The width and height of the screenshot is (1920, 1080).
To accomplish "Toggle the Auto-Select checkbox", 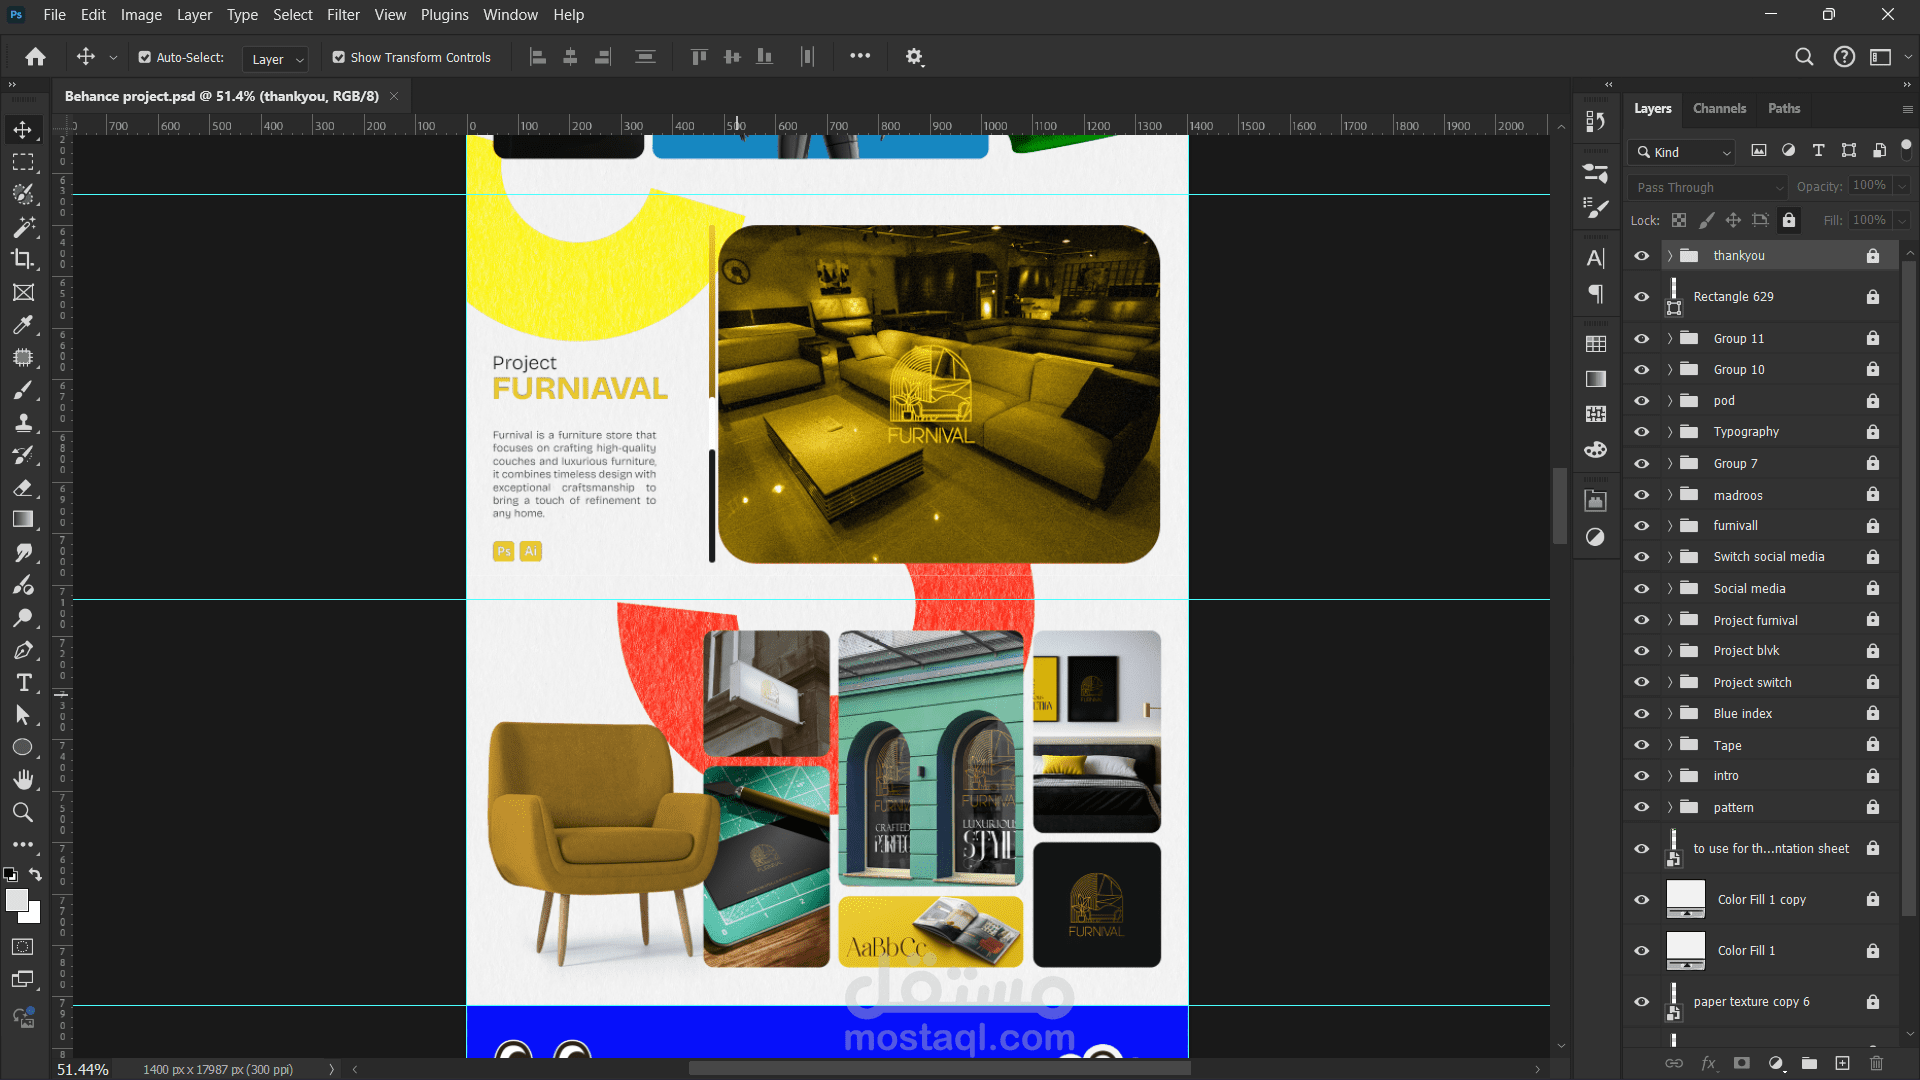I will (145, 58).
